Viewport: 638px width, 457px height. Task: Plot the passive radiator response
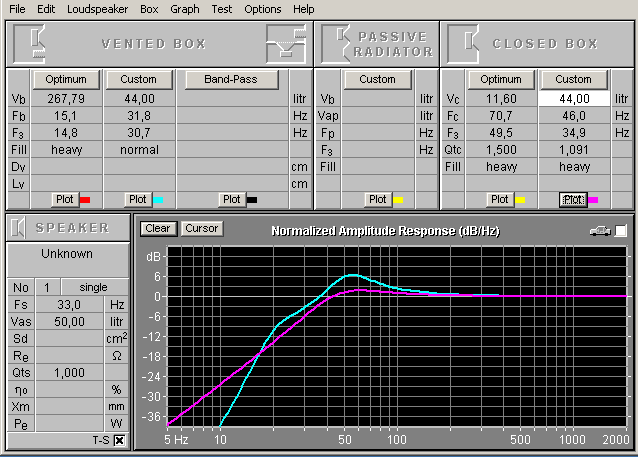pyautogui.click(x=378, y=199)
